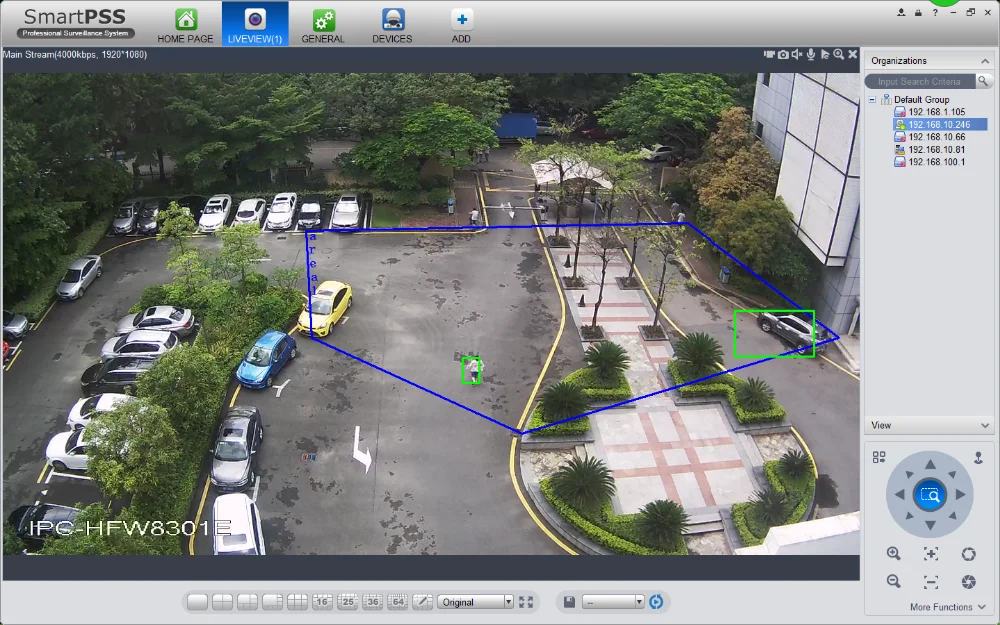Switch to the single-window layout
Screen dimensions: 1000x625
tap(197, 602)
